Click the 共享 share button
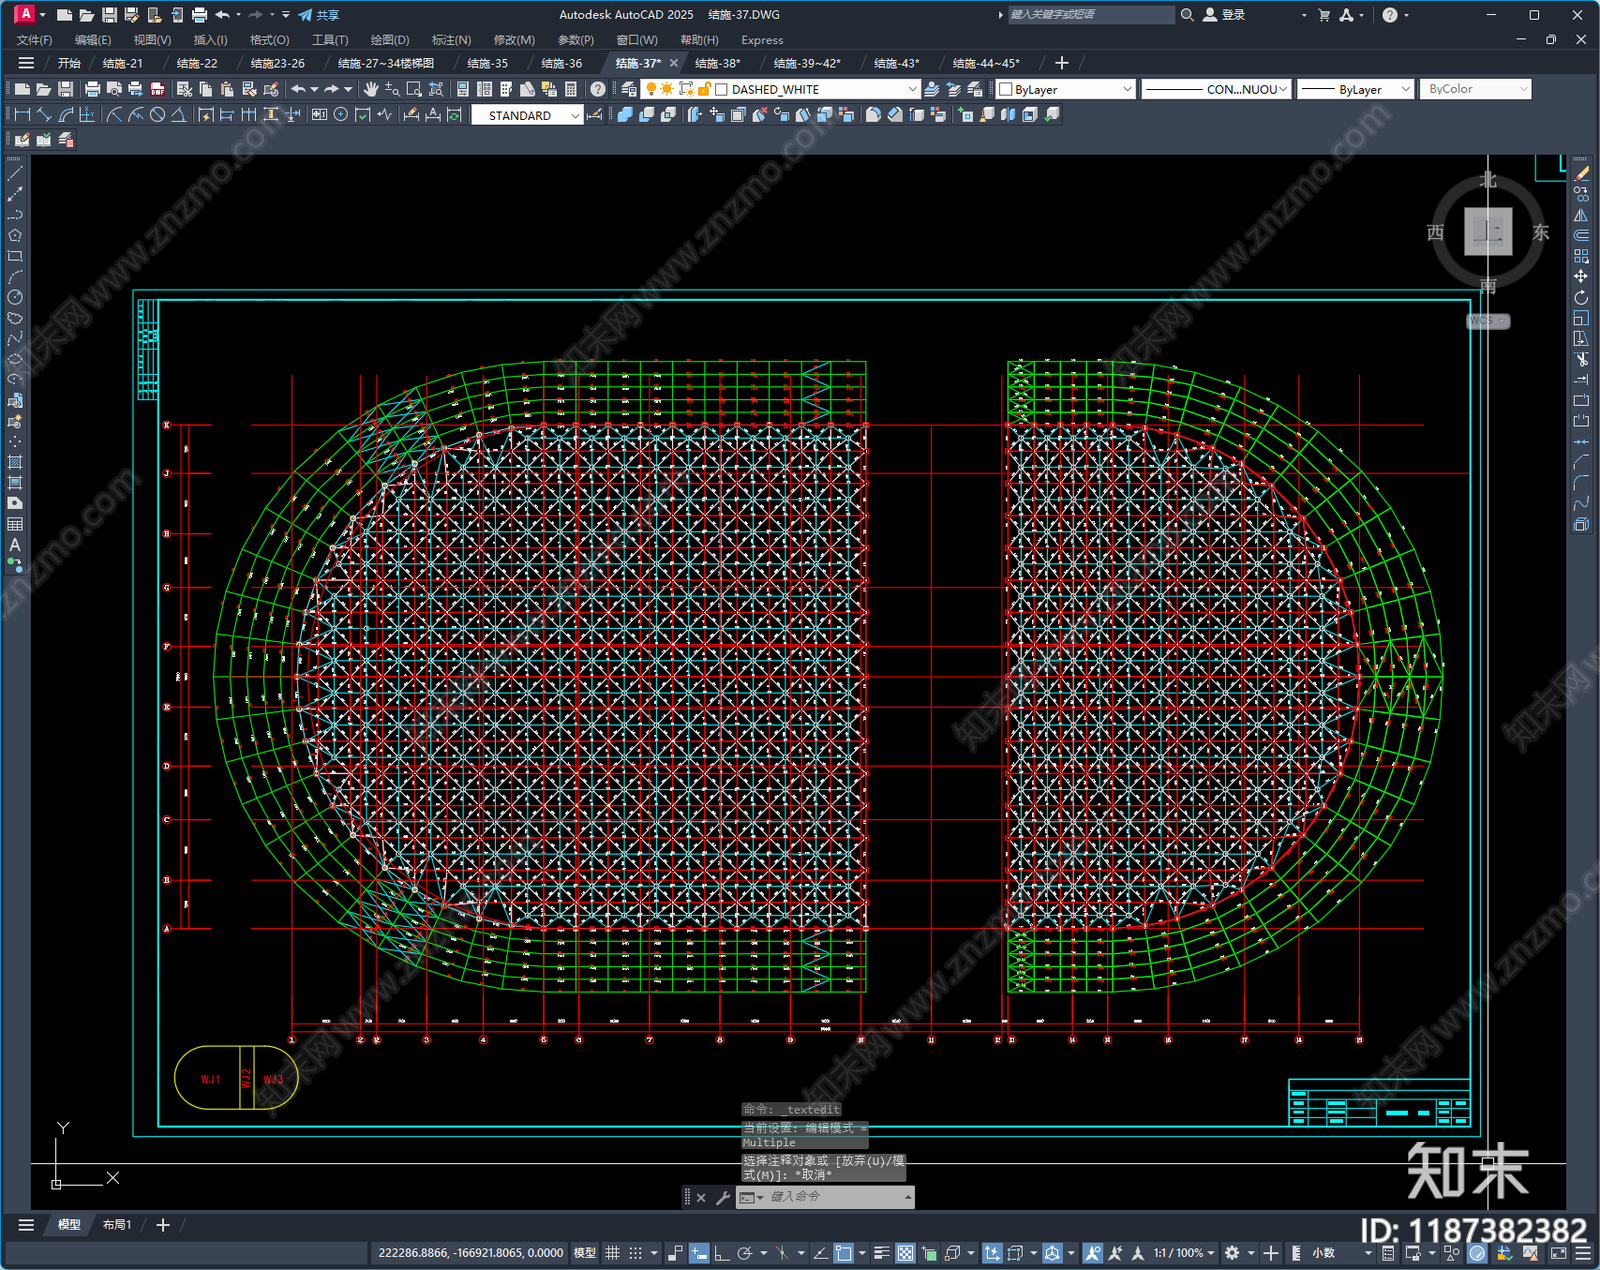The image size is (1600, 1270). point(319,15)
